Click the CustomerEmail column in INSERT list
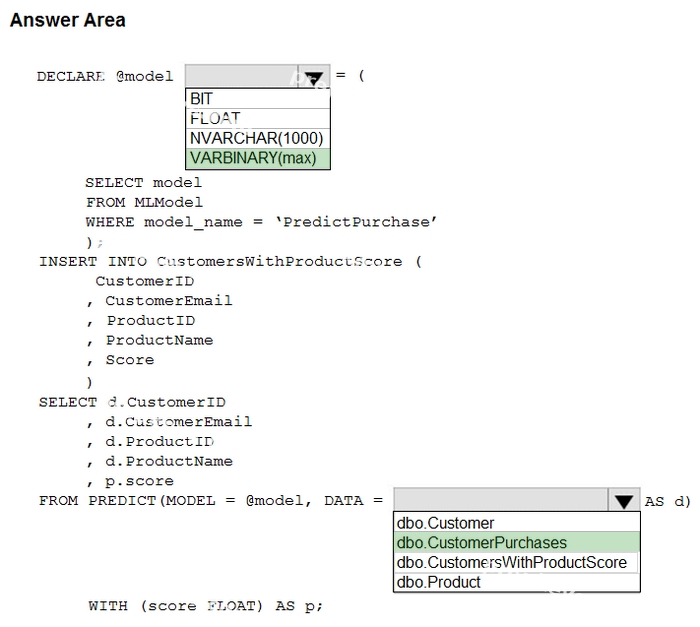The width and height of the screenshot is (700, 627). click(169, 301)
